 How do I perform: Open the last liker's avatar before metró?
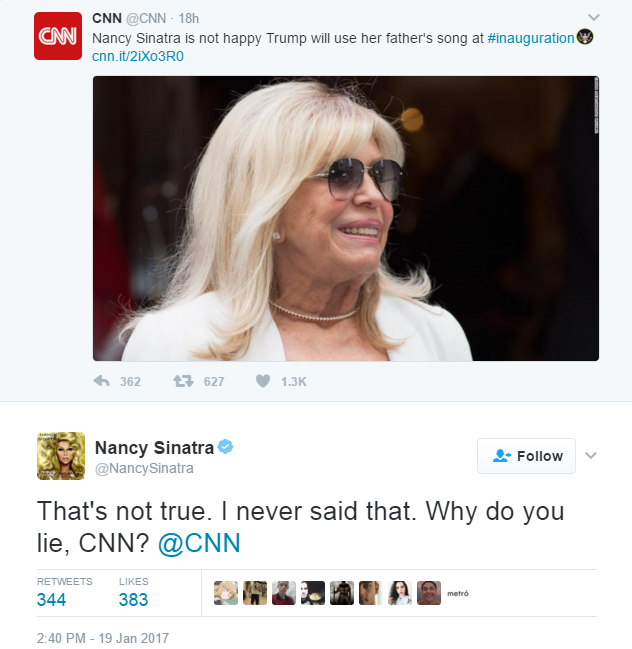coord(429,593)
